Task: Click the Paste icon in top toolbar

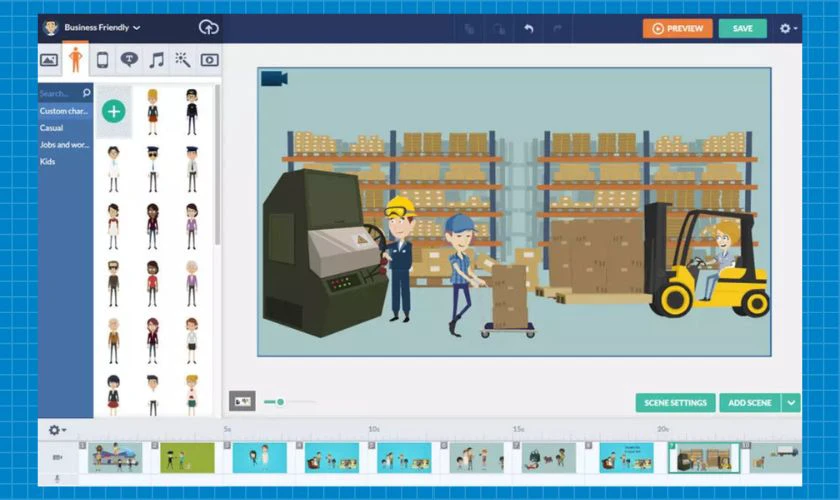Action: coord(499,29)
